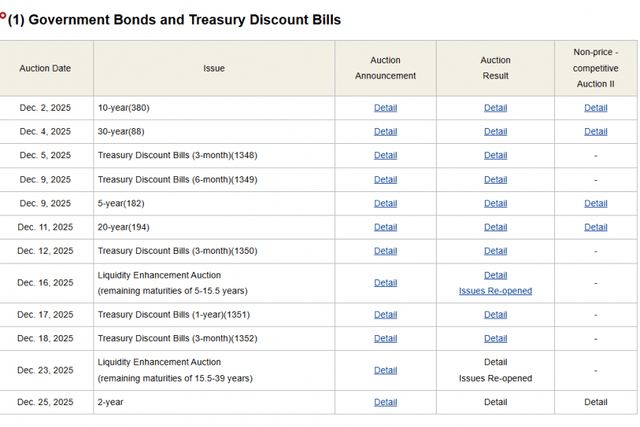The height and width of the screenshot is (427, 640).
Task: View Non-price competitive Auction II detail for 30-year(88)
Action: 595,132
